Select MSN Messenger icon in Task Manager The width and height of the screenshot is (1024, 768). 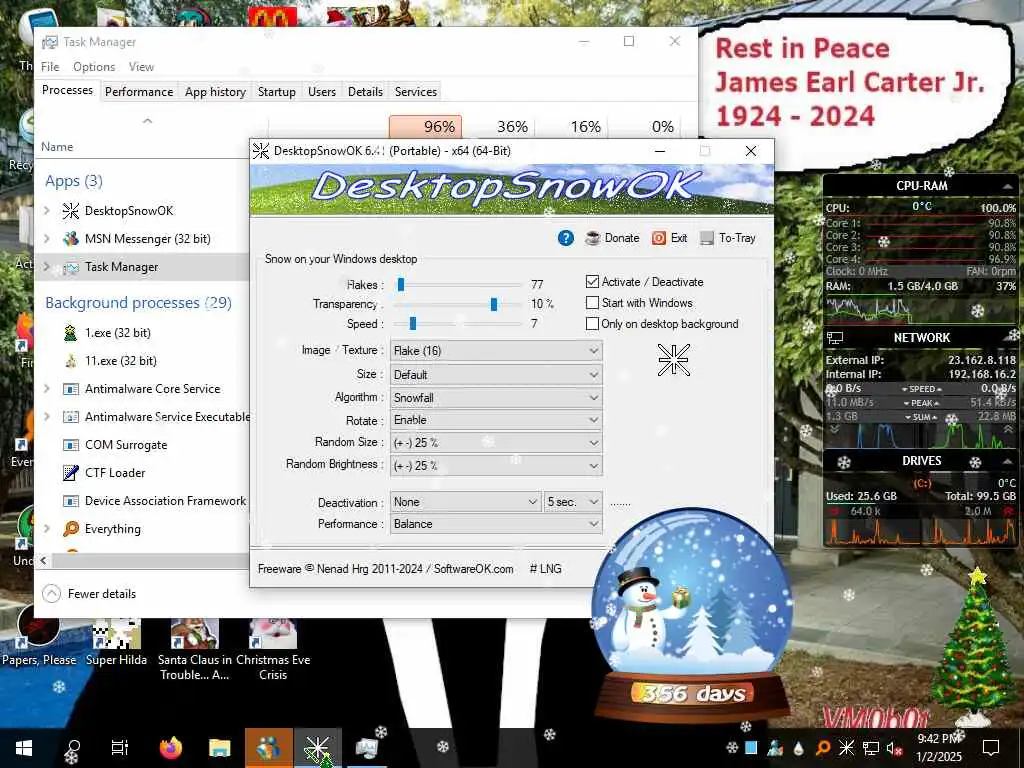pos(71,239)
